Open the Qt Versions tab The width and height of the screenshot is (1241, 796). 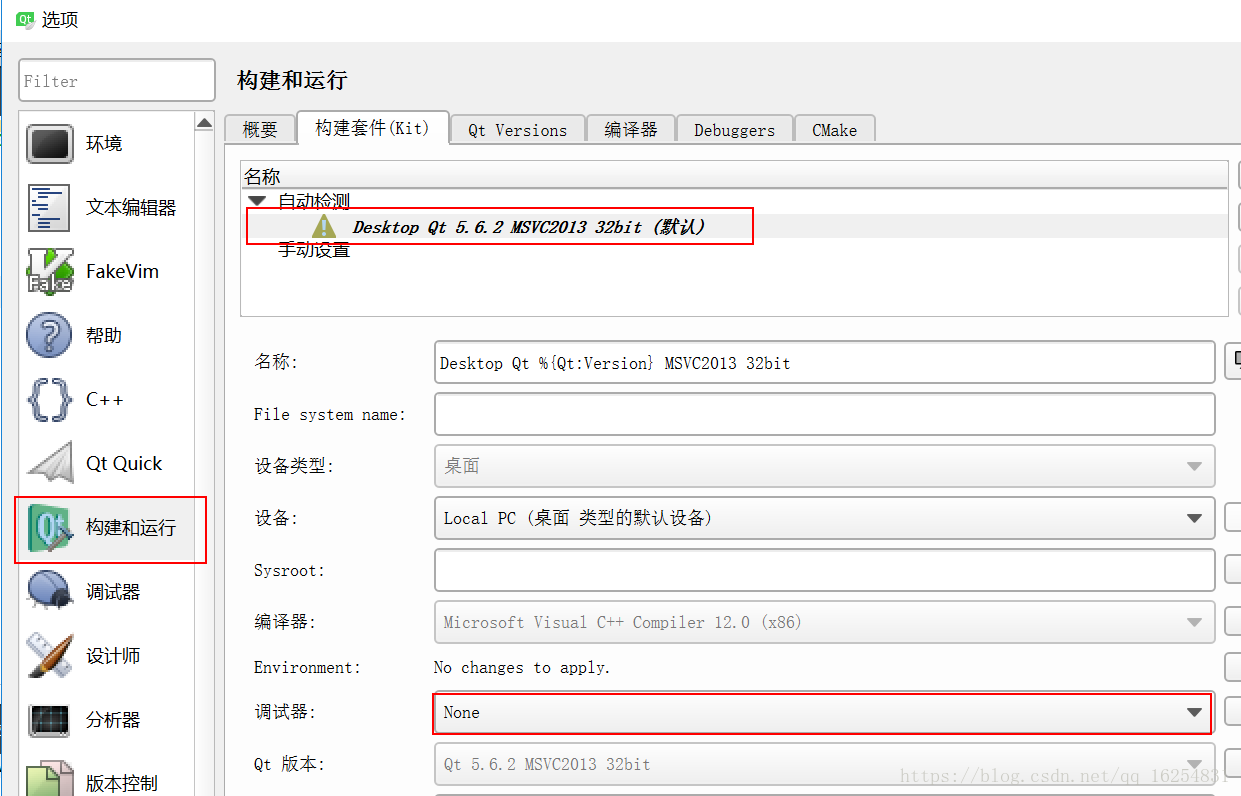517,130
